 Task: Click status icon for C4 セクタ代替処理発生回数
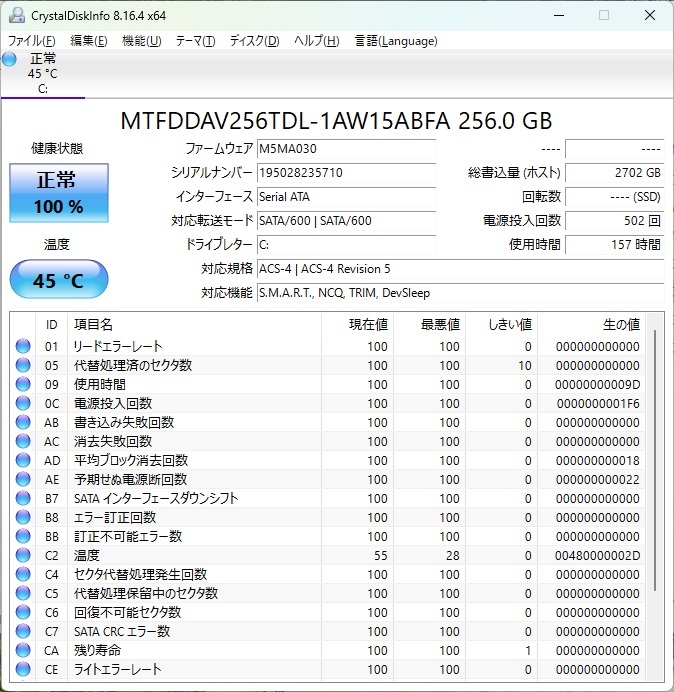tap(23, 574)
